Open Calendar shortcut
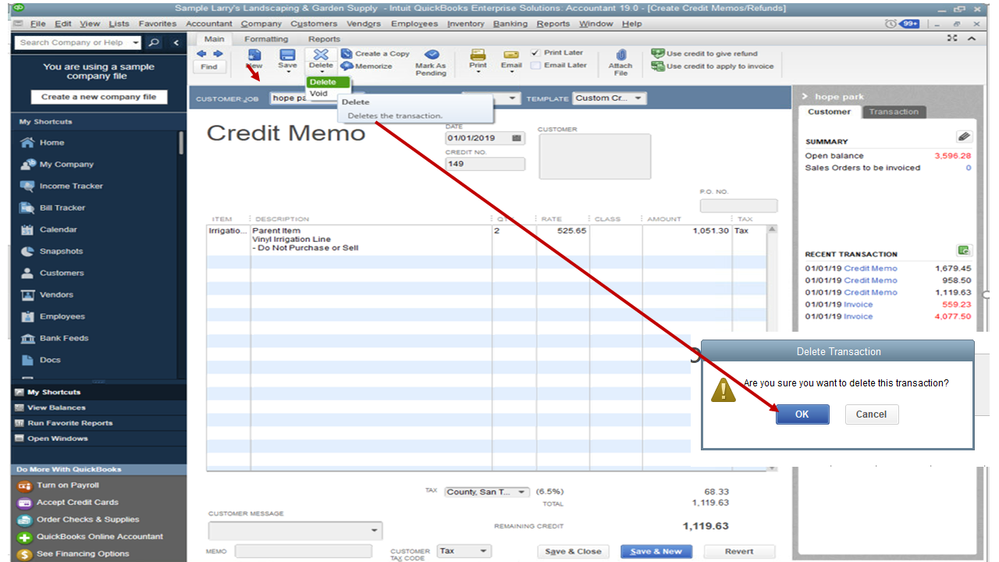Screen dimensions: 999x562 pyautogui.click(x=58, y=229)
